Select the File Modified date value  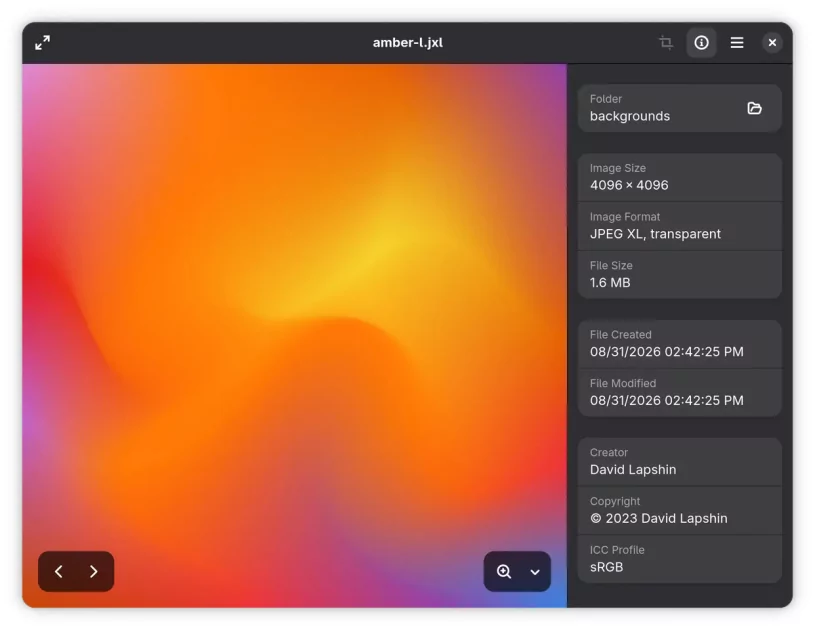[x=666, y=400]
